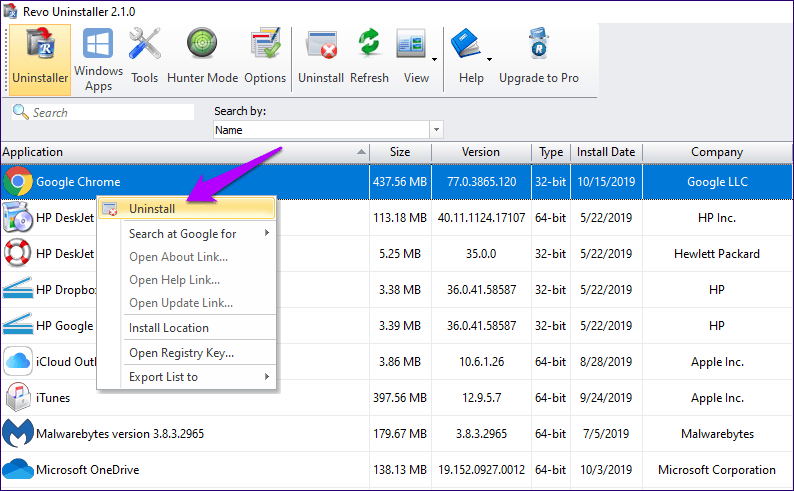794x491 pixels.
Task: Expand Export List to submenu
Action: [267, 377]
